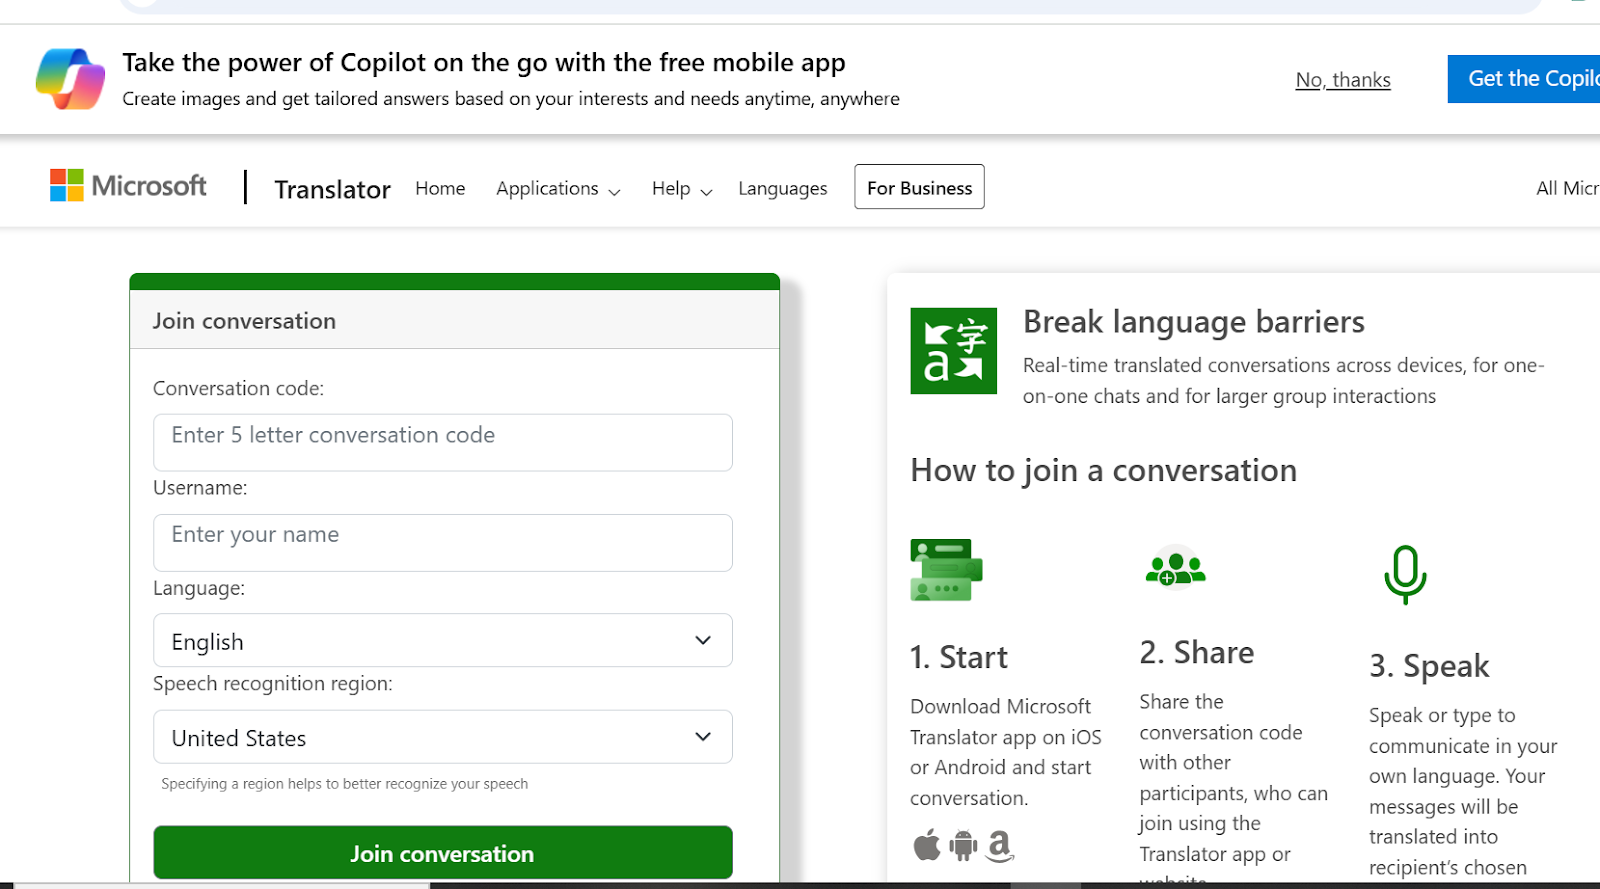This screenshot has height=889, width=1600.
Task: Click the Break language barriers heading
Action: pos(1194,322)
